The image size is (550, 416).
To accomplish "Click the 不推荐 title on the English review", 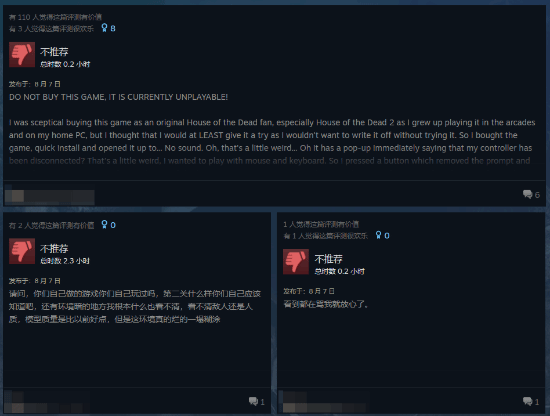I will tap(54, 52).
